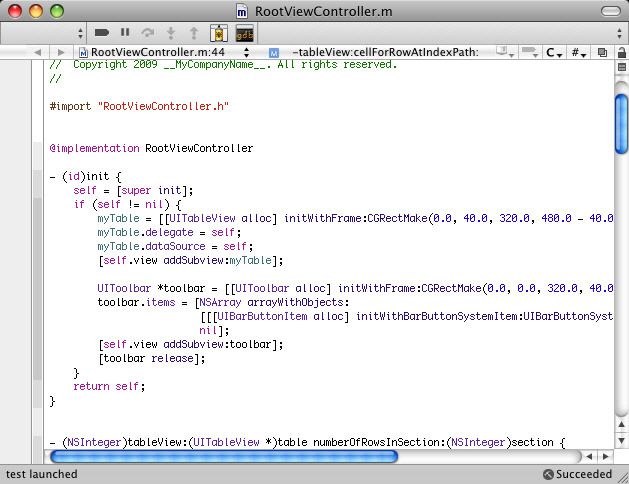Go forward in file history arrow
The height and width of the screenshot is (484, 629).
pyautogui.click(x=61, y=53)
